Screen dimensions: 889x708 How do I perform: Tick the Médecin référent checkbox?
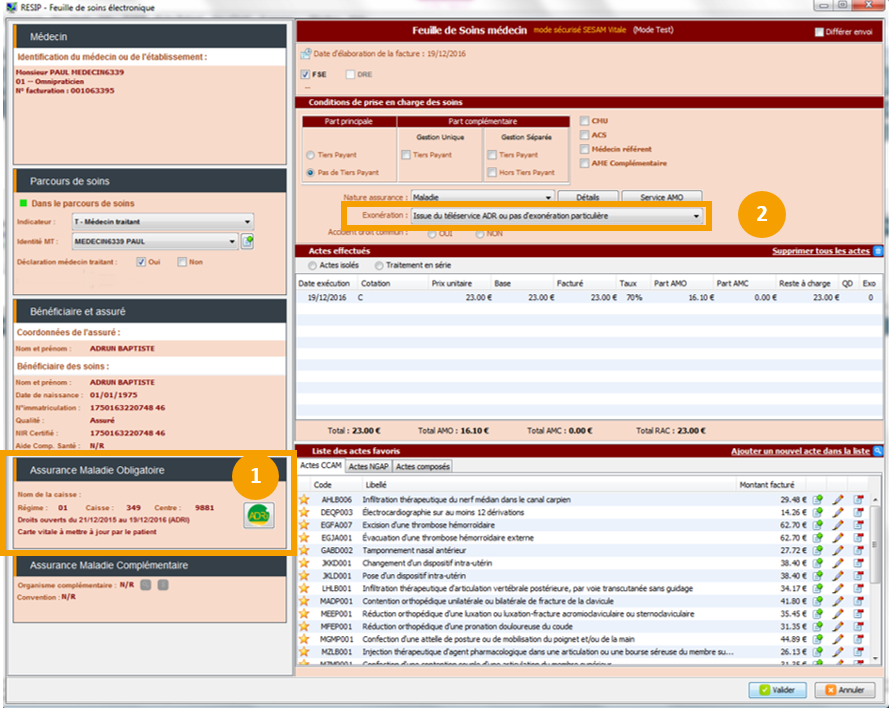(x=584, y=149)
